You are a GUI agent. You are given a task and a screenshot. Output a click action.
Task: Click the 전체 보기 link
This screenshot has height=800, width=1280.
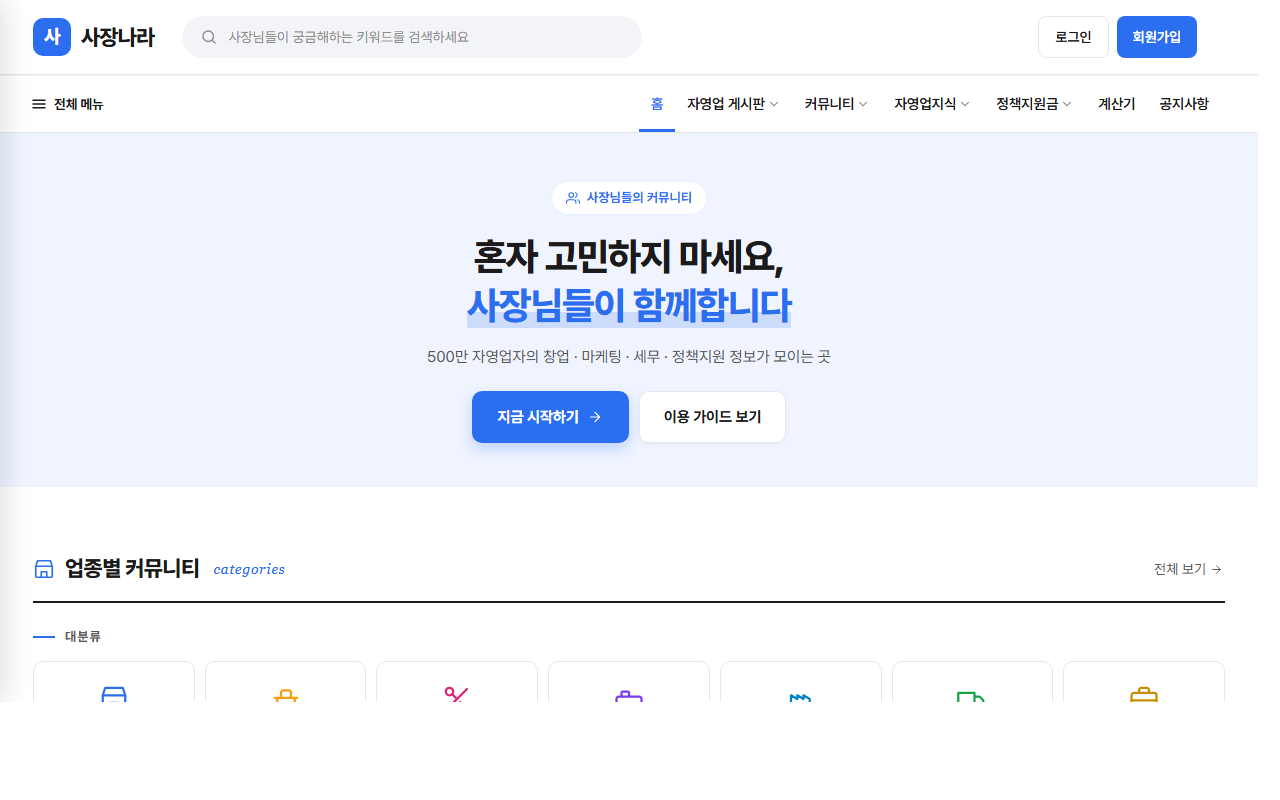(x=1186, y=568)
